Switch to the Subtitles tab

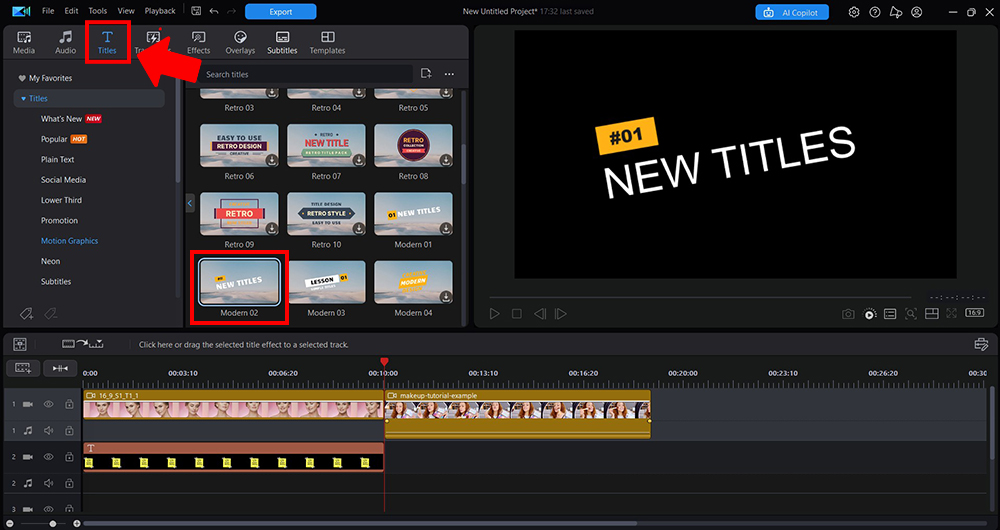pos(282,42)
